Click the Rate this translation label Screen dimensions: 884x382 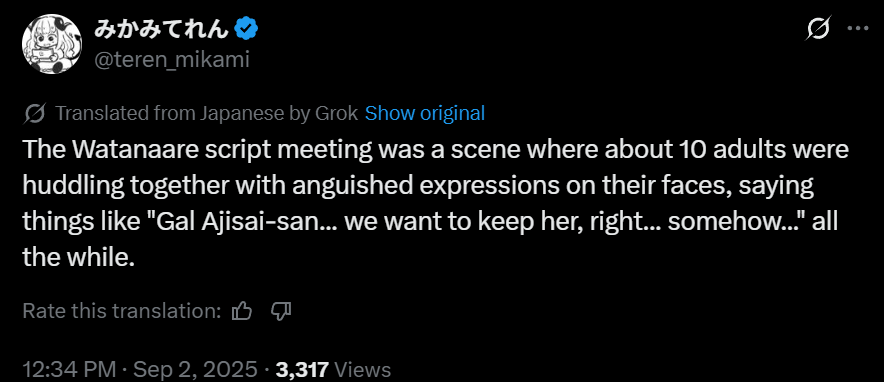tap(121, 310)
